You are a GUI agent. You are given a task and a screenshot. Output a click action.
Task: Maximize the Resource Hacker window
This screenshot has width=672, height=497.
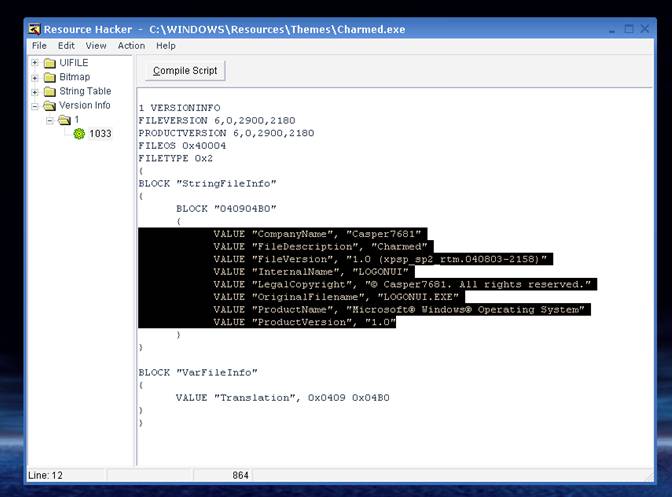tap(629, 29)
